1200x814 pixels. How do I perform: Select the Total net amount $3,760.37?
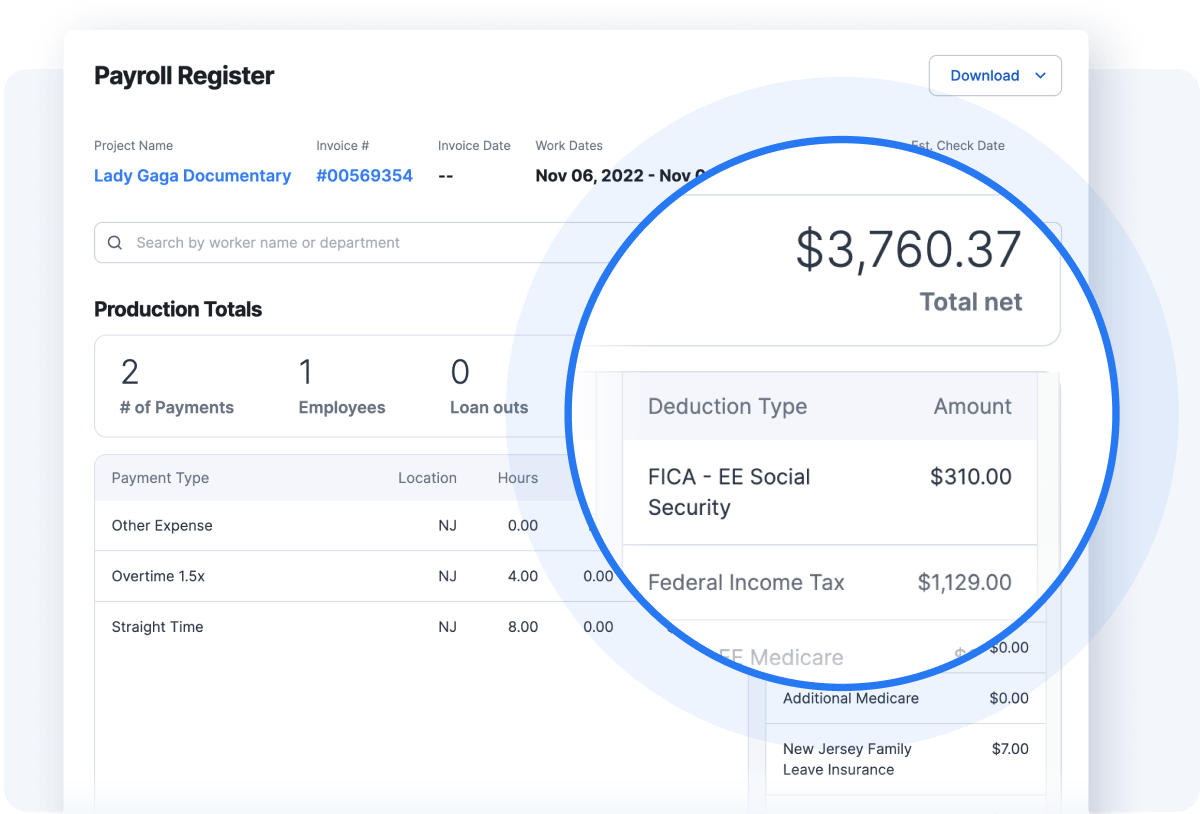pos(908,249)
